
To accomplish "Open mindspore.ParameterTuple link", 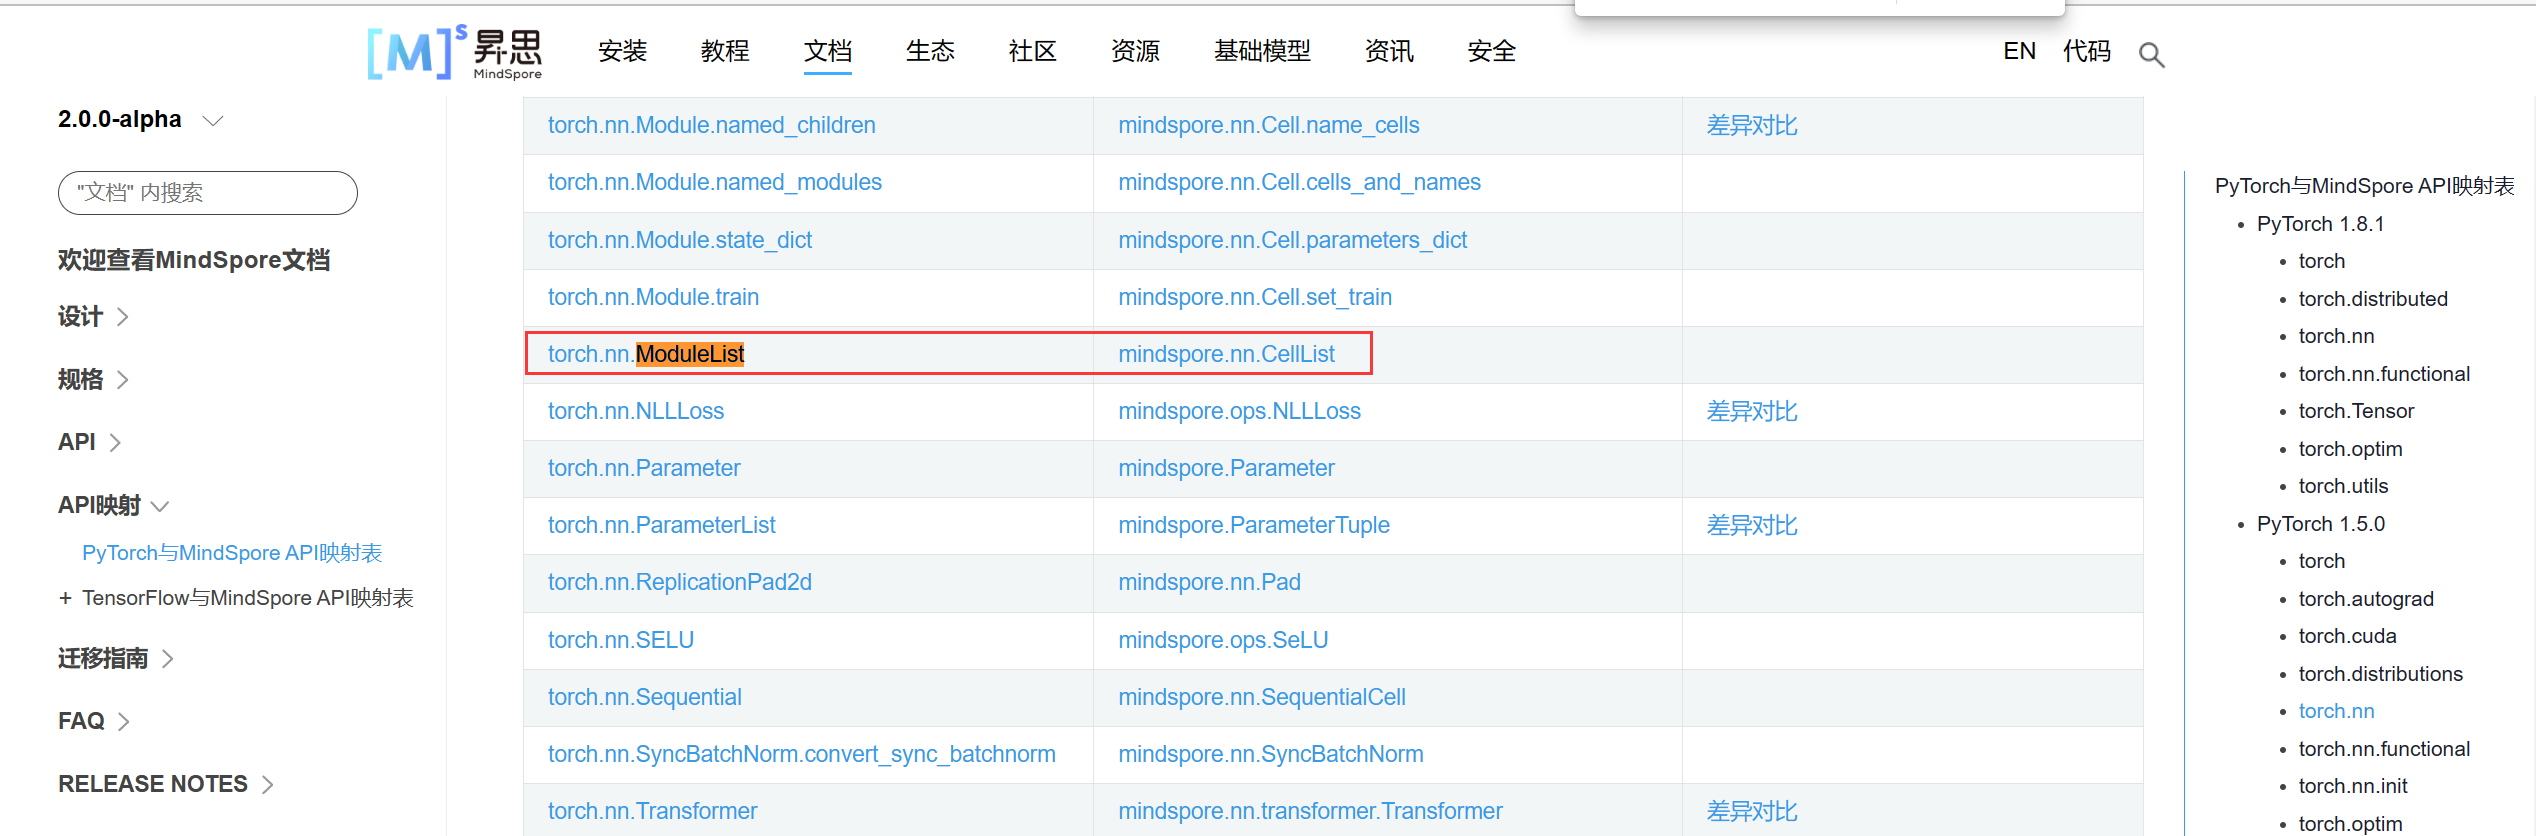I will tap(1254, 525).
